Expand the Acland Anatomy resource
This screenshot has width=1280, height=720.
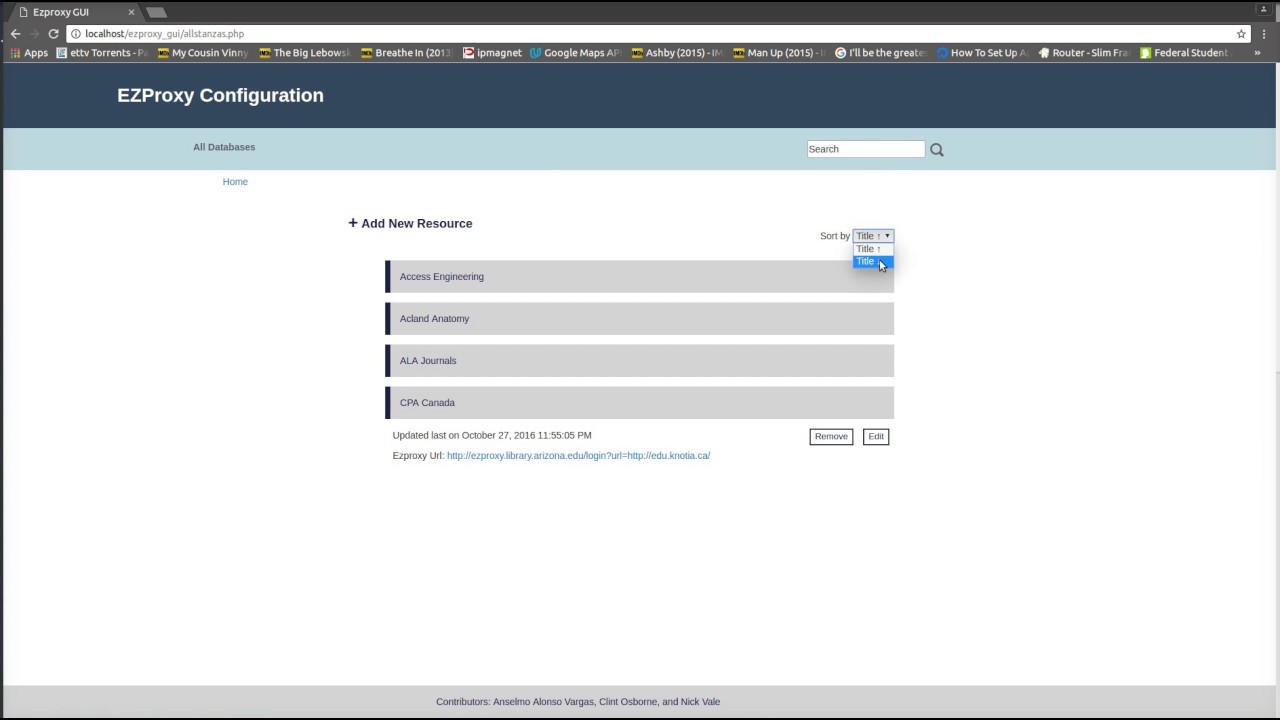[x=639, y=319]
